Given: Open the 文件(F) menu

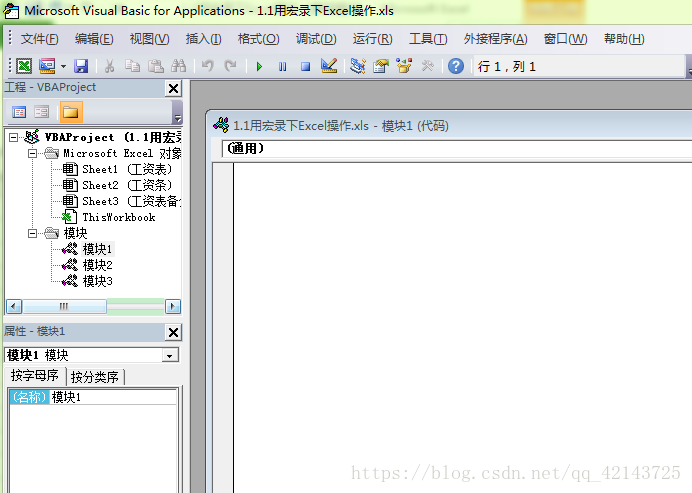Looking at the screenshot, I should click(39, 39).
